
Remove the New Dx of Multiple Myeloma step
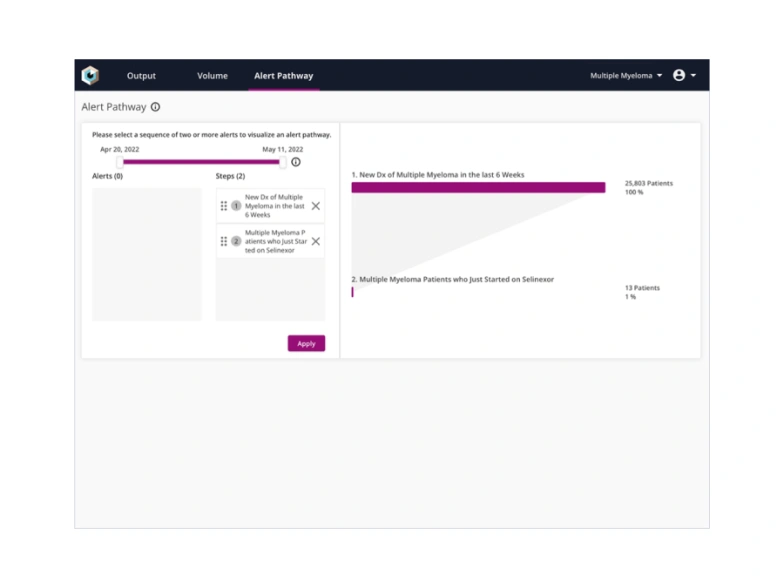tap(316, 206)
